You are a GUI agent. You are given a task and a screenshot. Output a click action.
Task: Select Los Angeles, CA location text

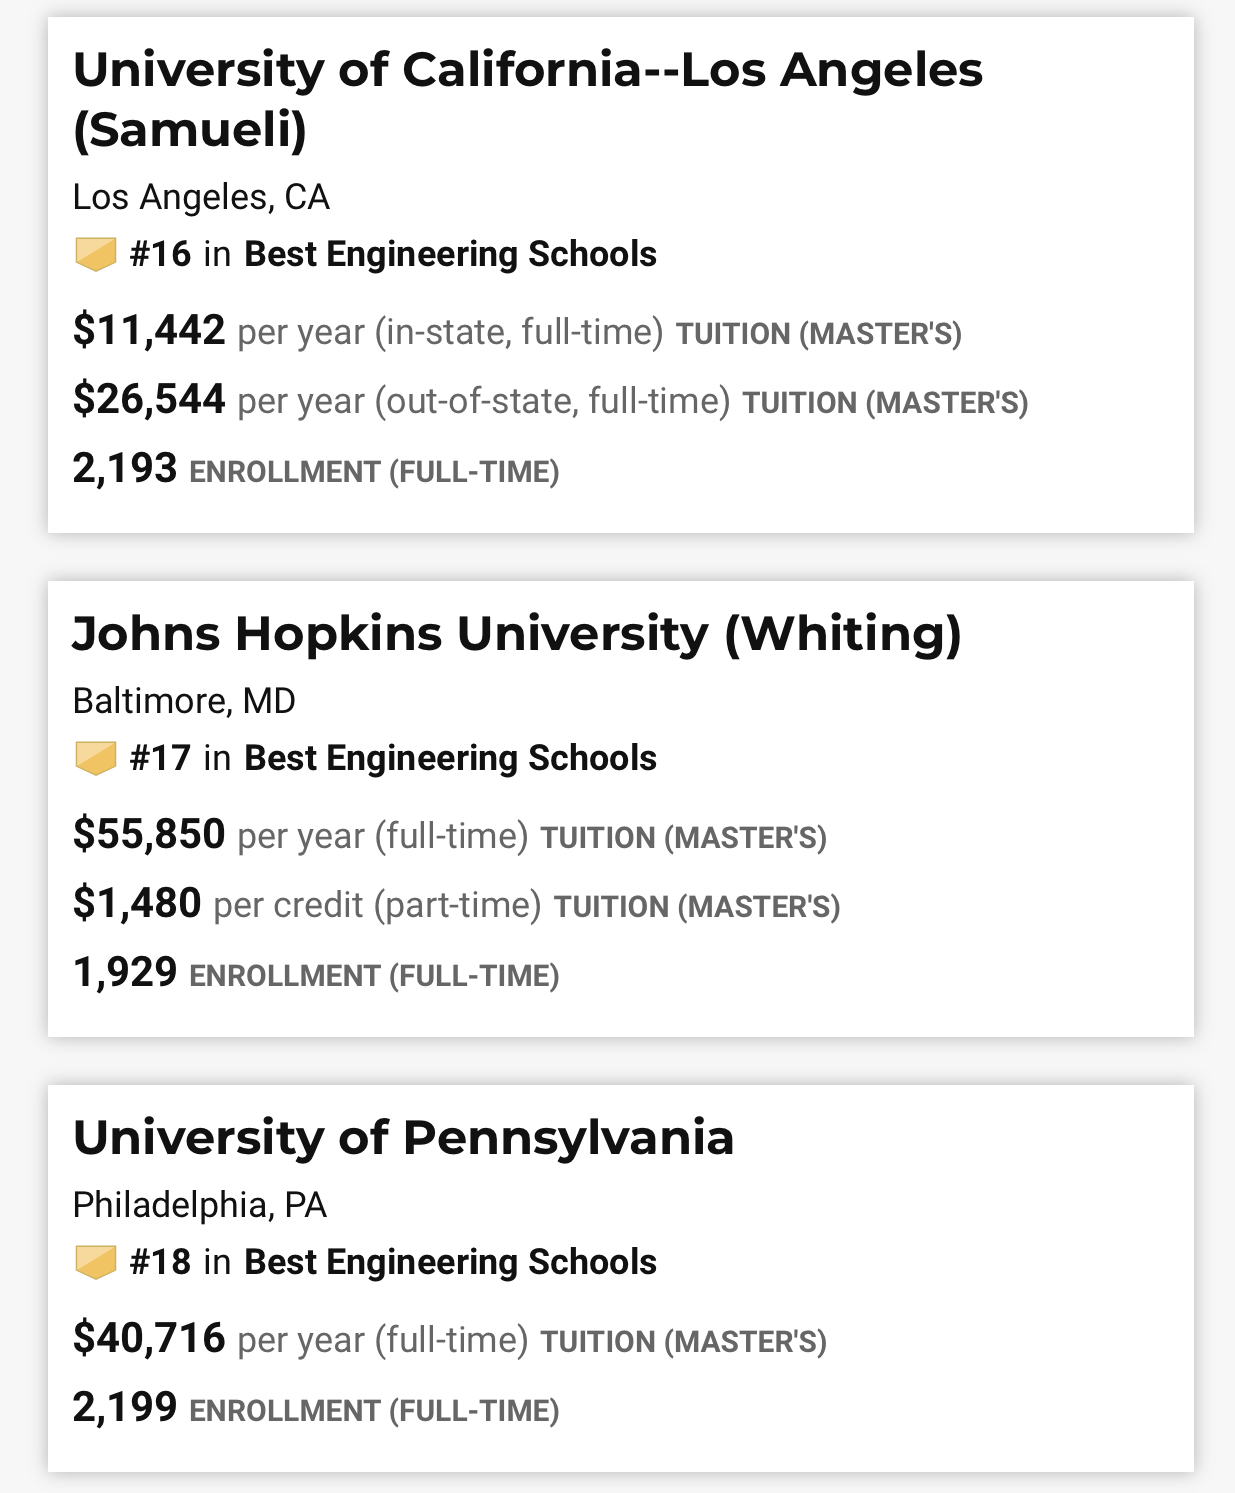pyautogui.click(x=201, y=197)
